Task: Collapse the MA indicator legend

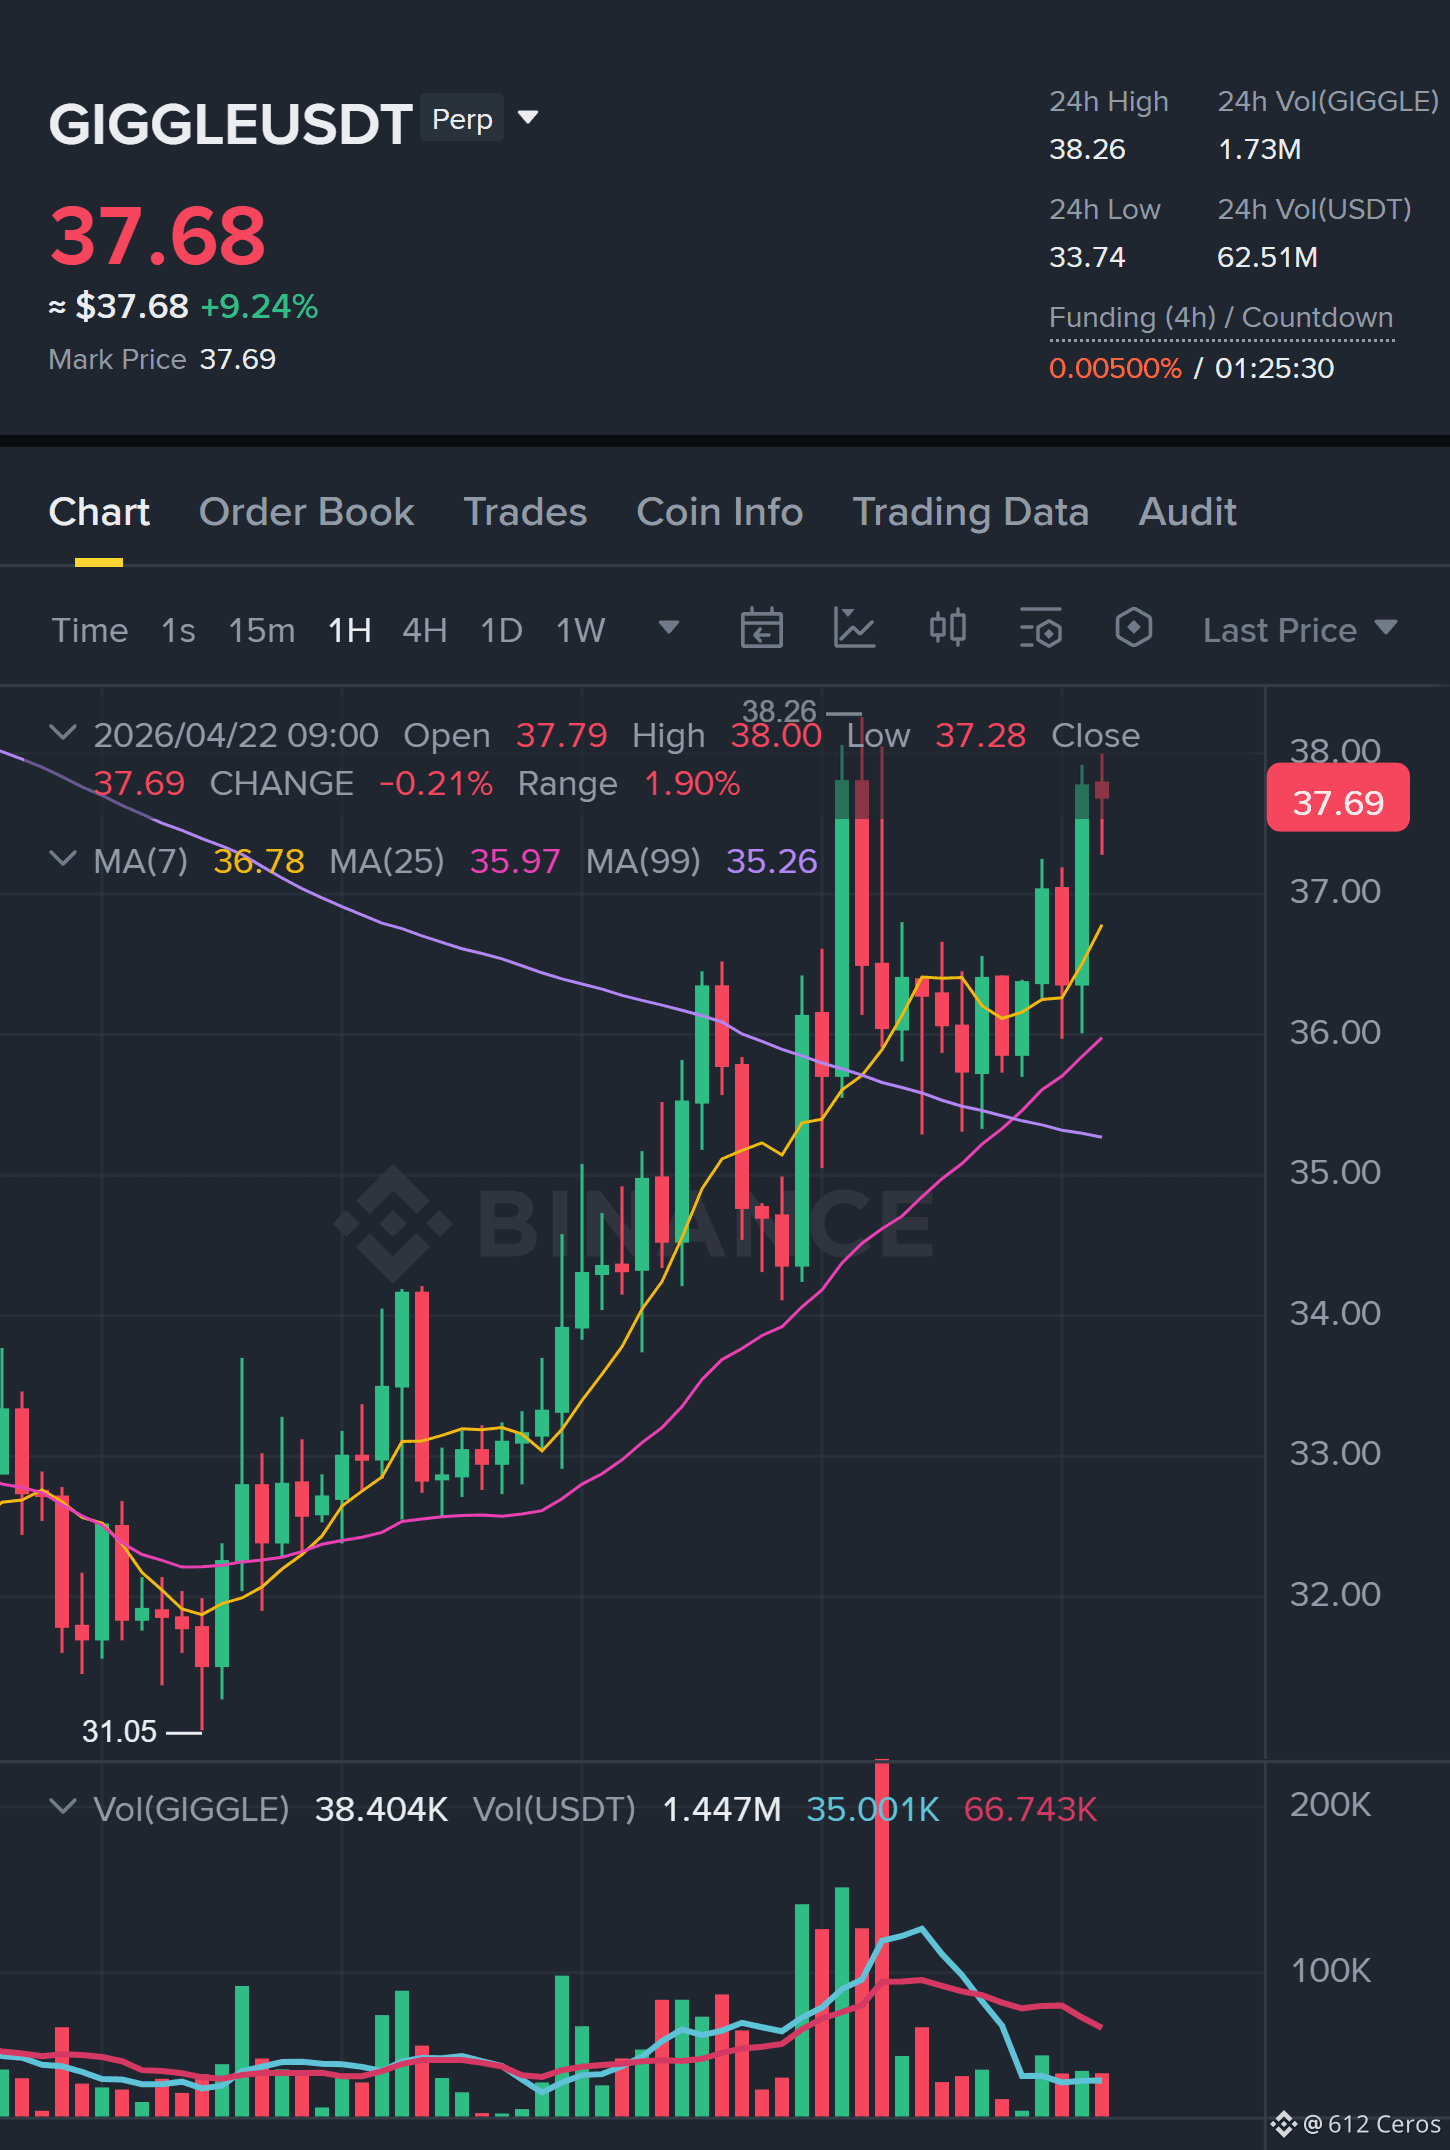Action: 63,859
